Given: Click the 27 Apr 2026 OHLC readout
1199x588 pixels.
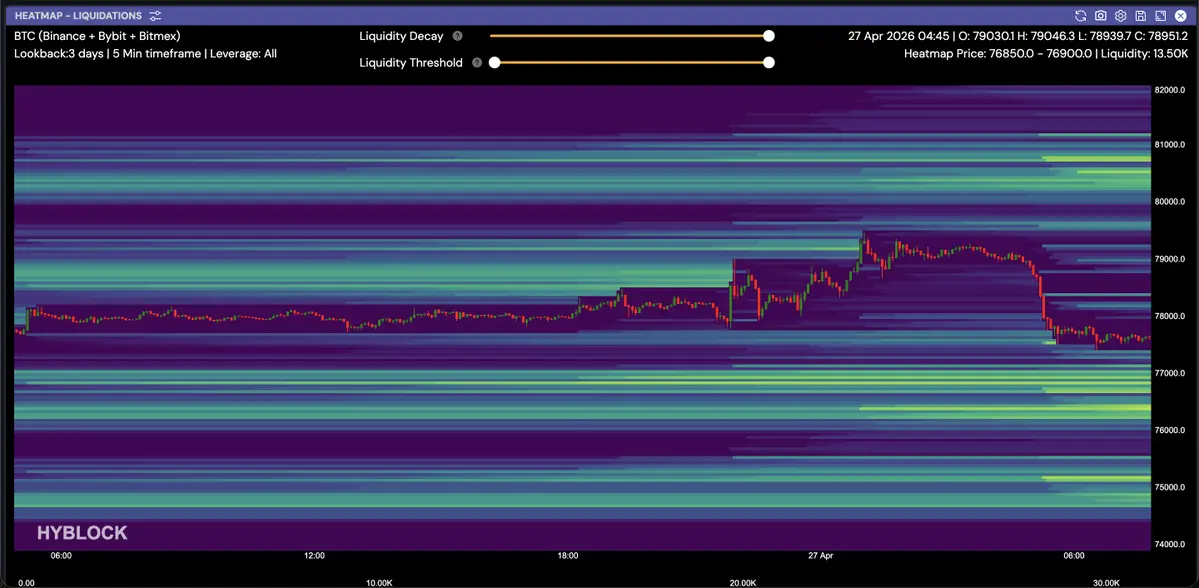Looking at the screenshot, I should coord(1016,36).
